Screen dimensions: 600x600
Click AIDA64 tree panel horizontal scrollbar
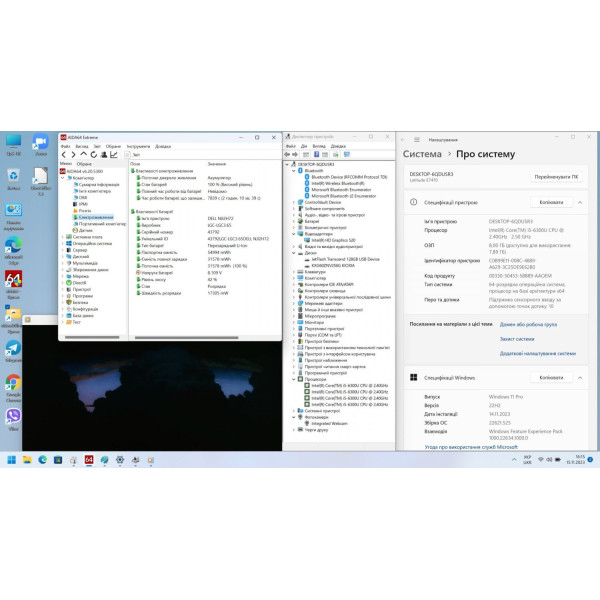point(92,338)
